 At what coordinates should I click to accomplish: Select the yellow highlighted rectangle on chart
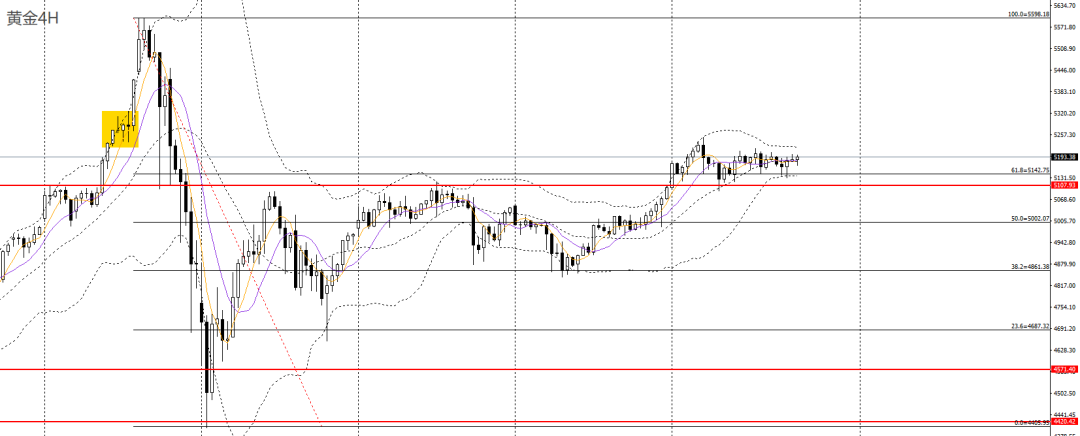pyautogui.click(x=120, y=129)
